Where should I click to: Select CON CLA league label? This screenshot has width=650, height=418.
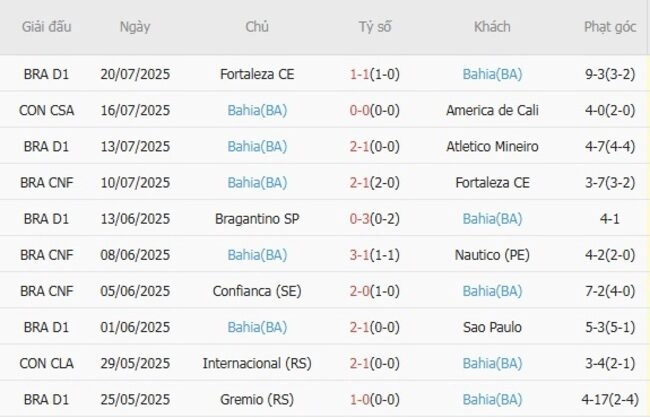click(x=46, y=363)
